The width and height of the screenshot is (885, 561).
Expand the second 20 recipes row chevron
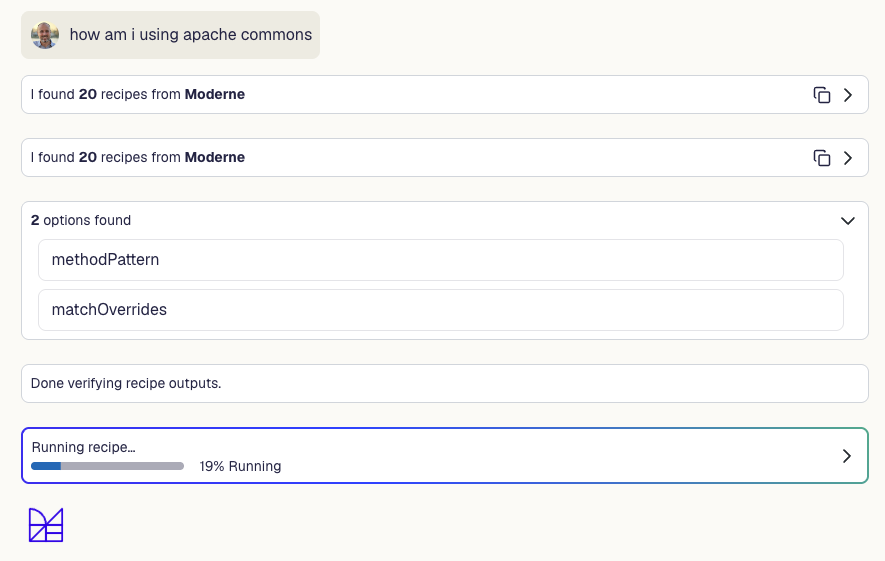click(x=848, y=158)
